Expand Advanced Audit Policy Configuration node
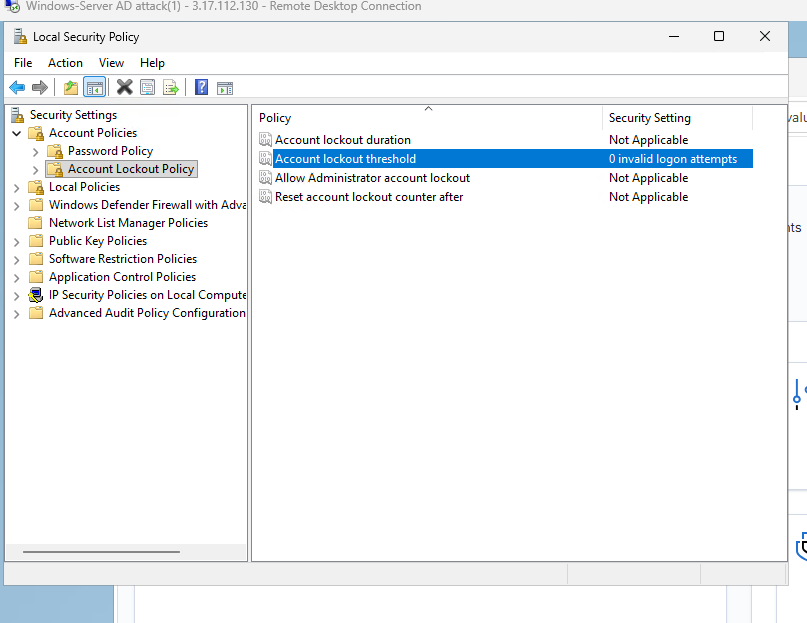Viewport: 807px width, 623px height. coord(16,314)
